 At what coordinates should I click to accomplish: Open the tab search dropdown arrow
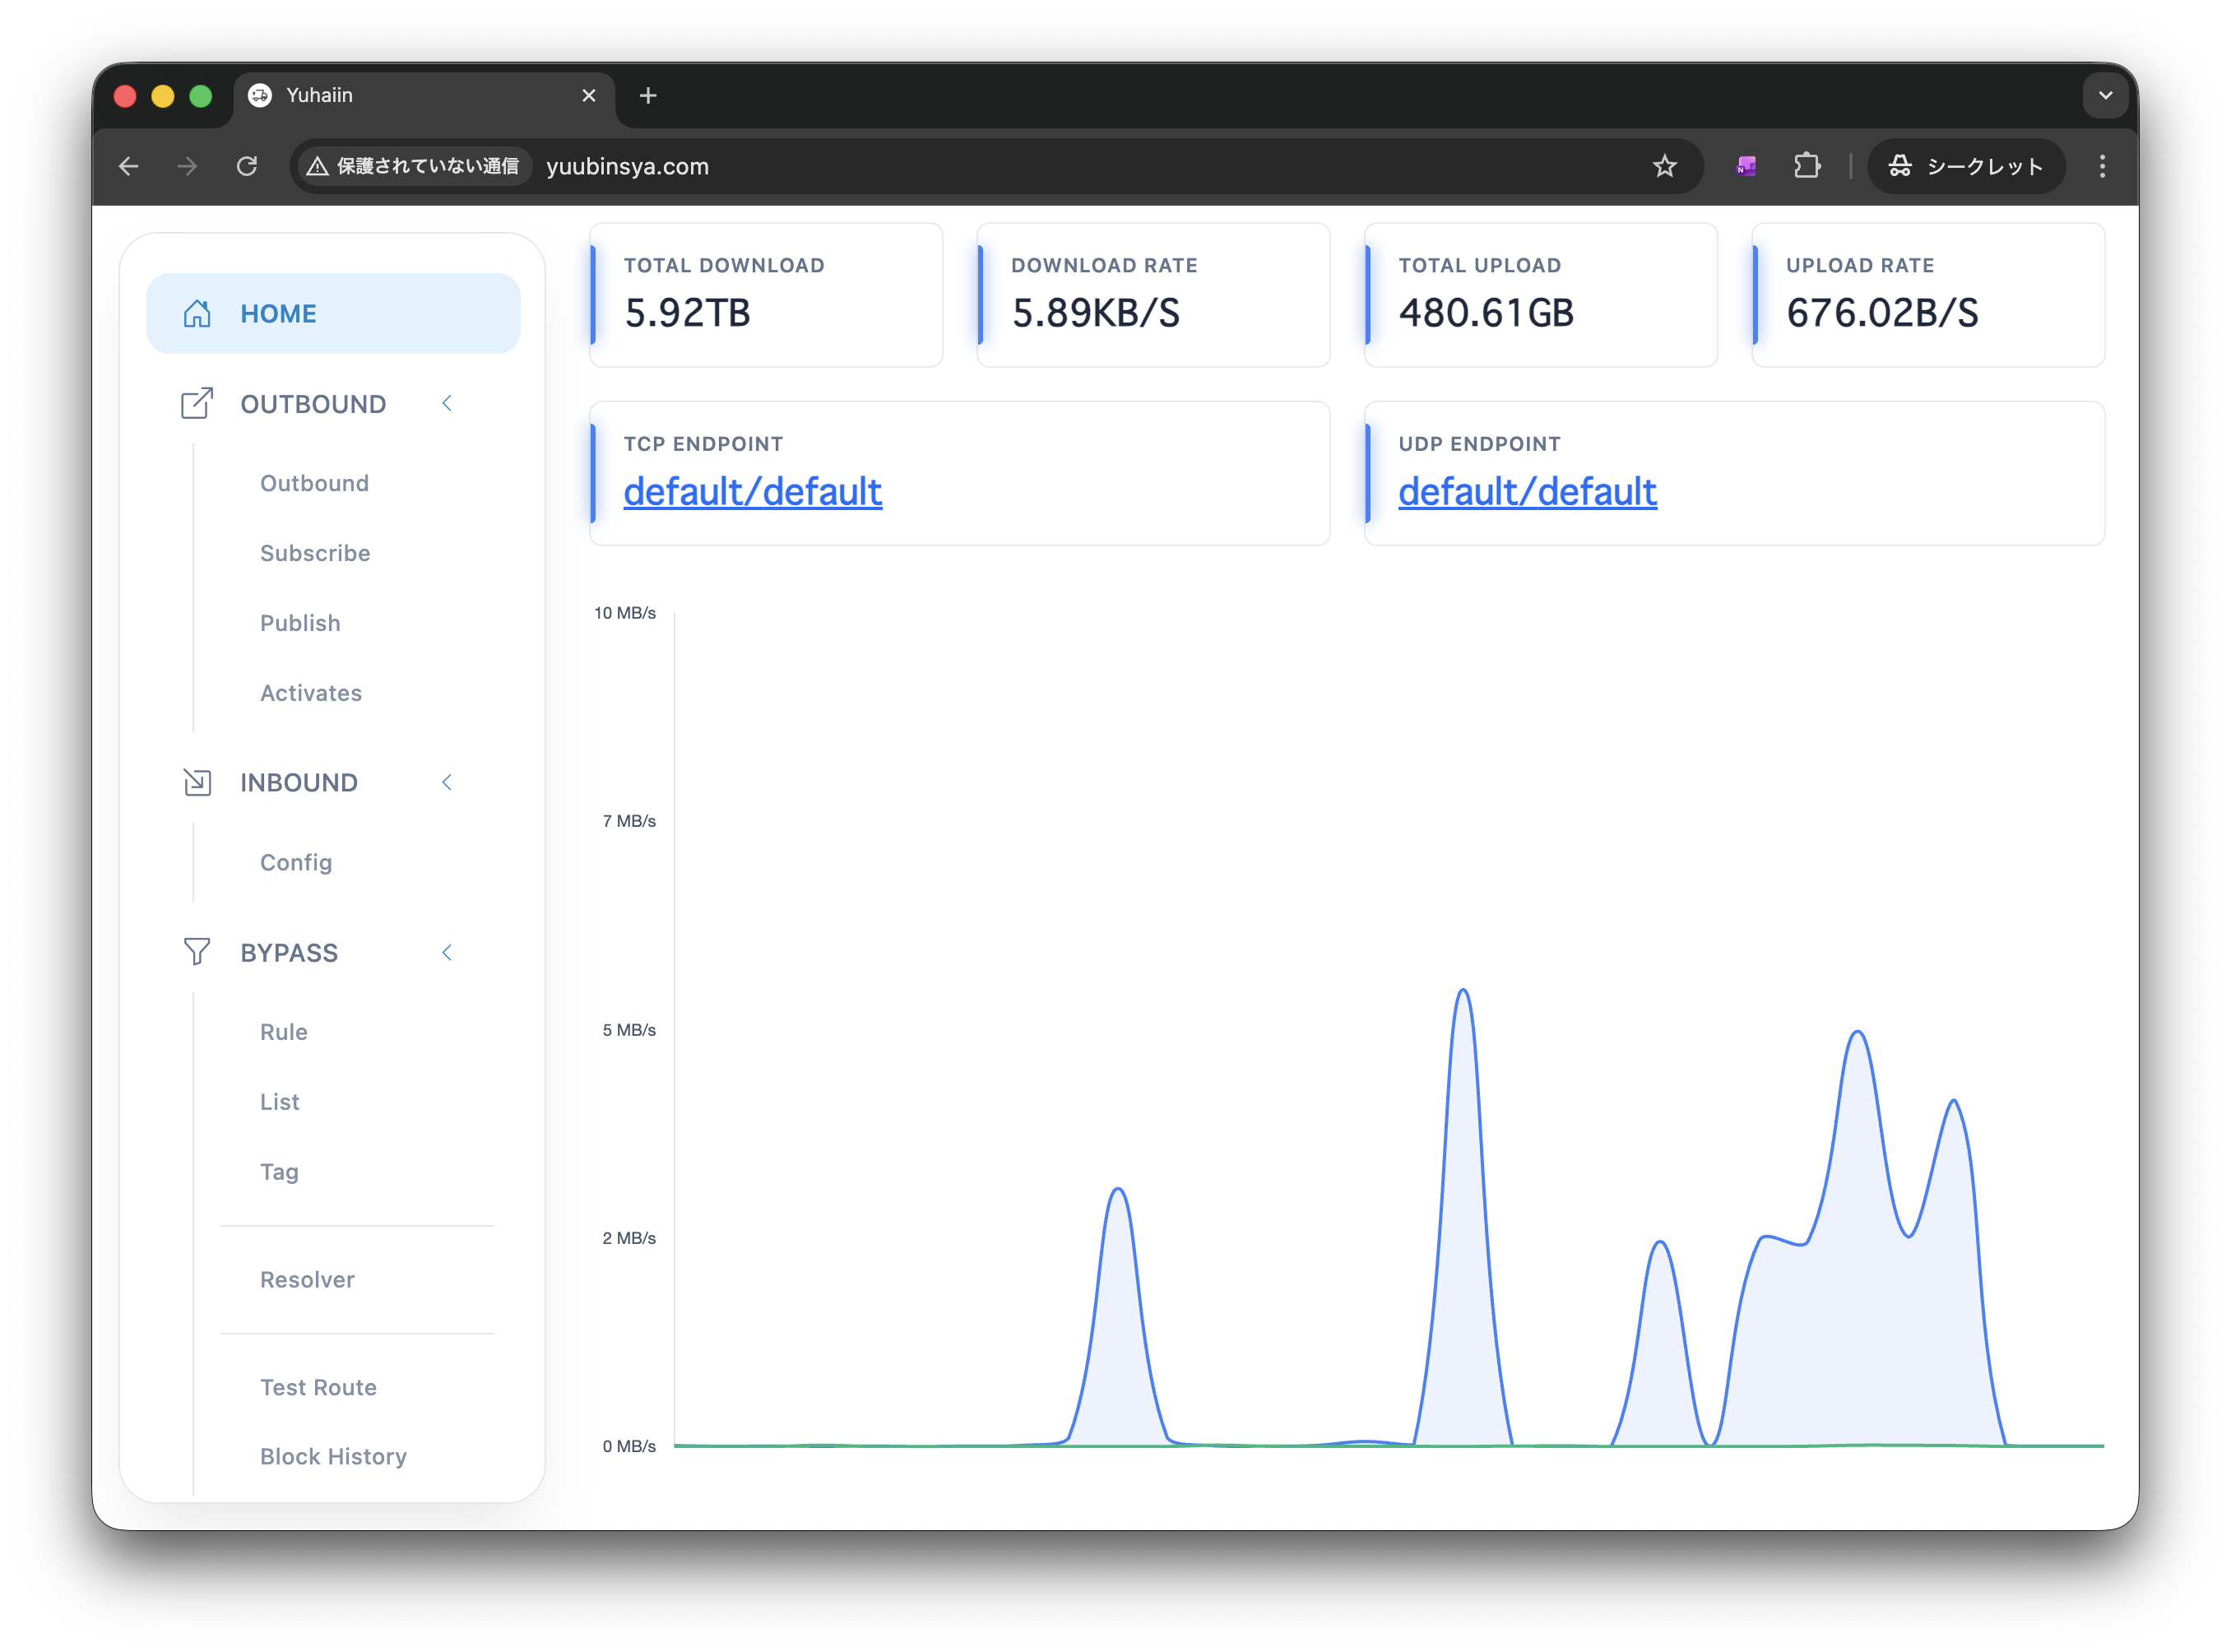[x=2105, y=95]
